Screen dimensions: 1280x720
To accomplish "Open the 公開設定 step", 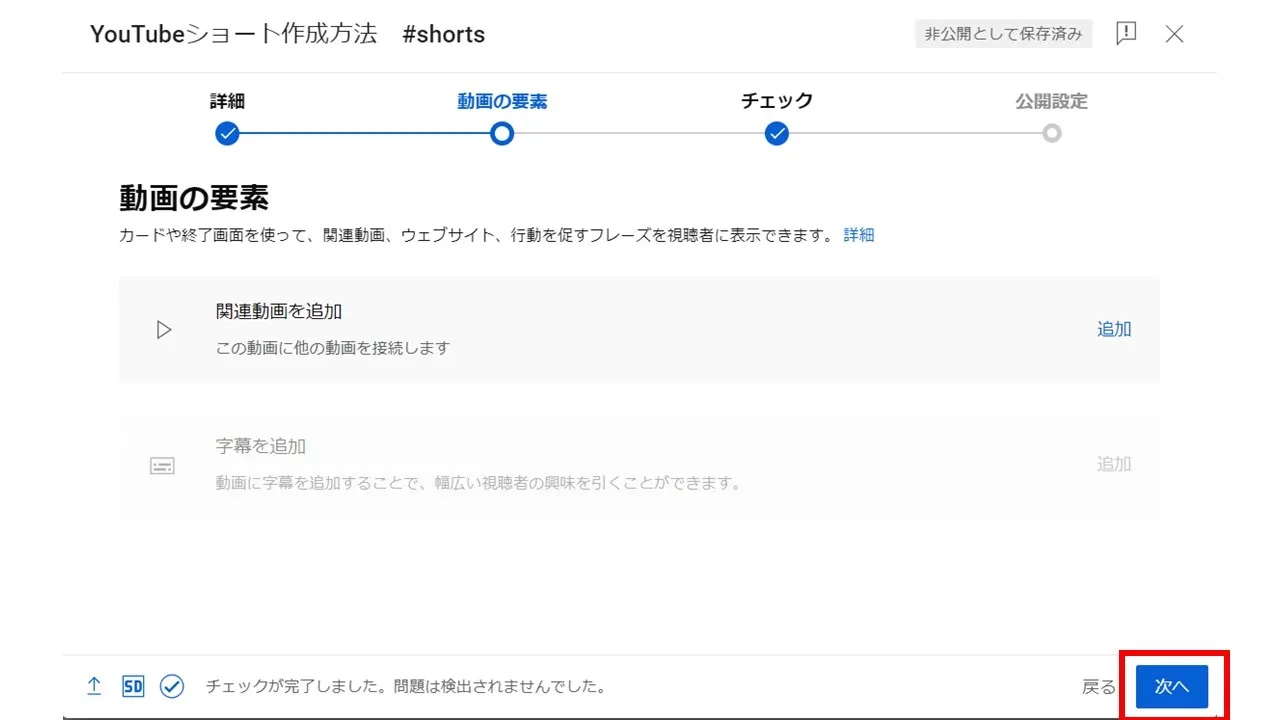I will coord(1051,101).
